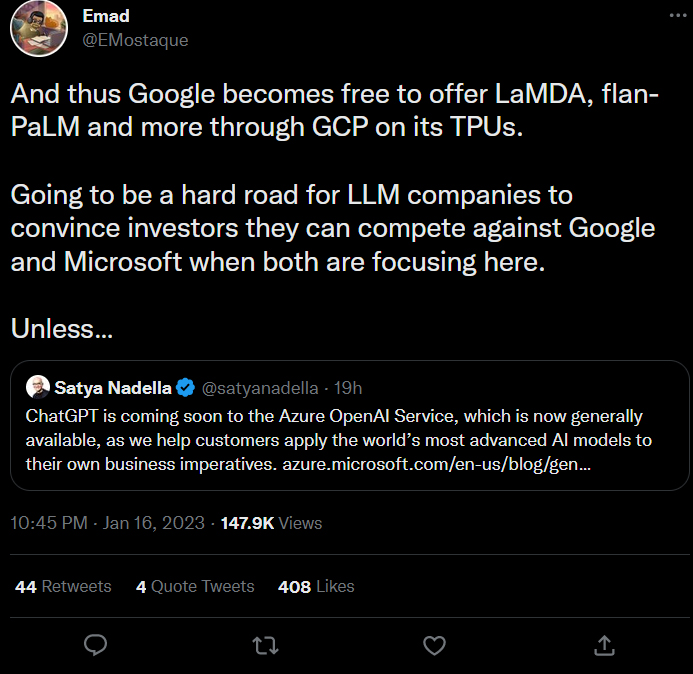Viewport: 693px width, 674px height.
Task: Open Satya Nadella's name in quoted tweet
Action: click(112, 387)
